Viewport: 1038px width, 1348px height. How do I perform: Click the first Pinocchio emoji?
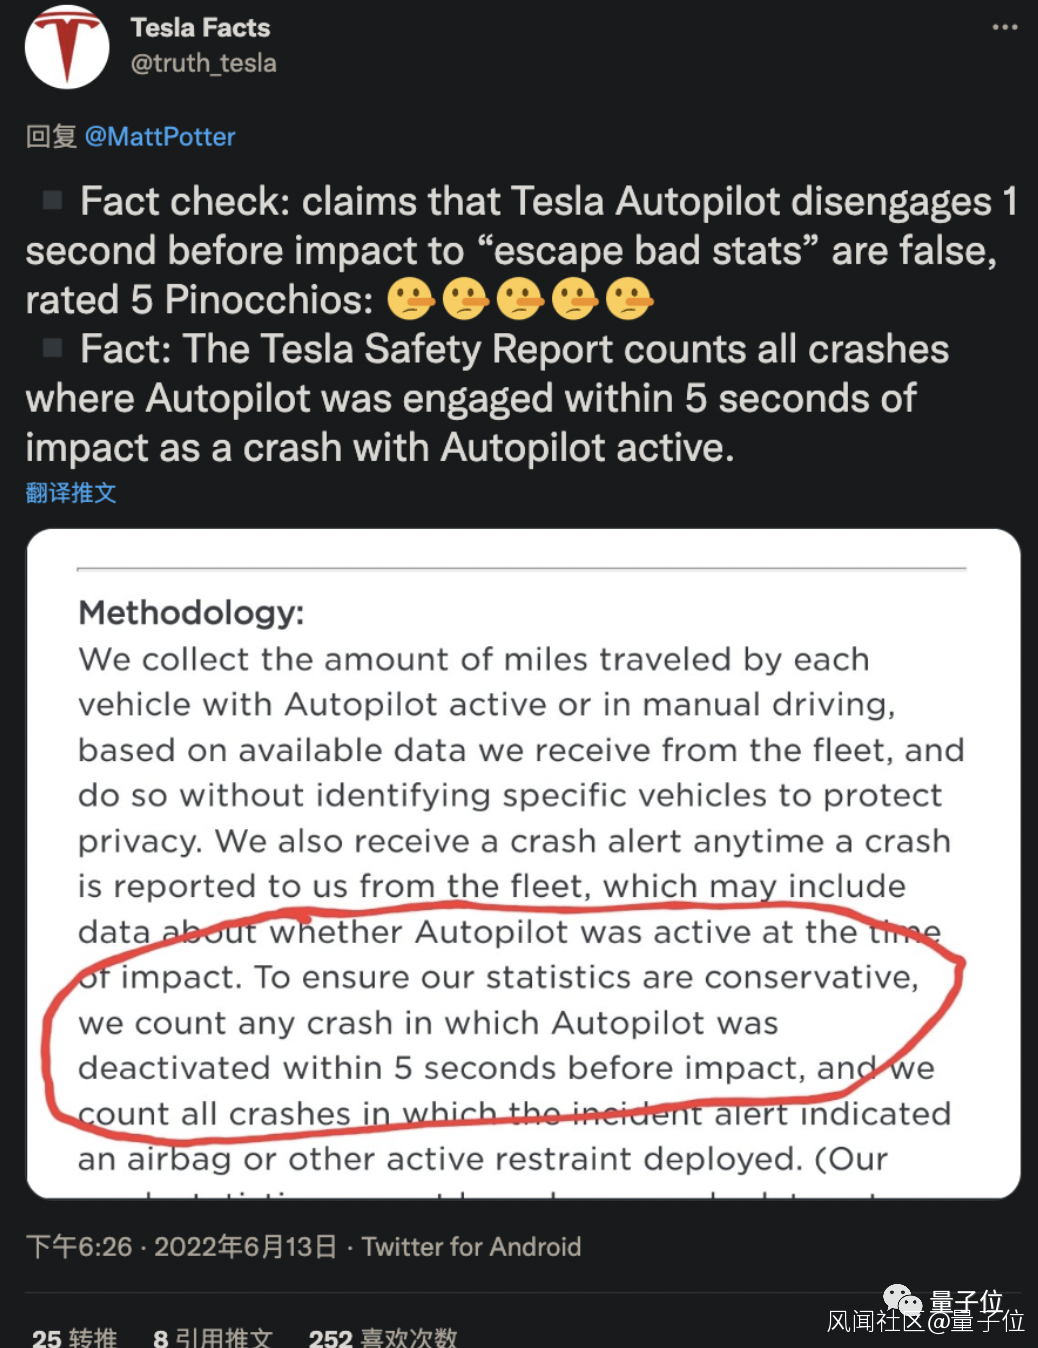pyautogui.click(x=410, y=299)
